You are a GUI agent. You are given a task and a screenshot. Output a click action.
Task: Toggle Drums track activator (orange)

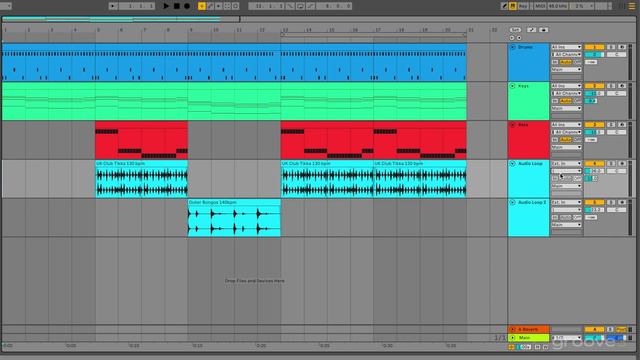point(594,47)
